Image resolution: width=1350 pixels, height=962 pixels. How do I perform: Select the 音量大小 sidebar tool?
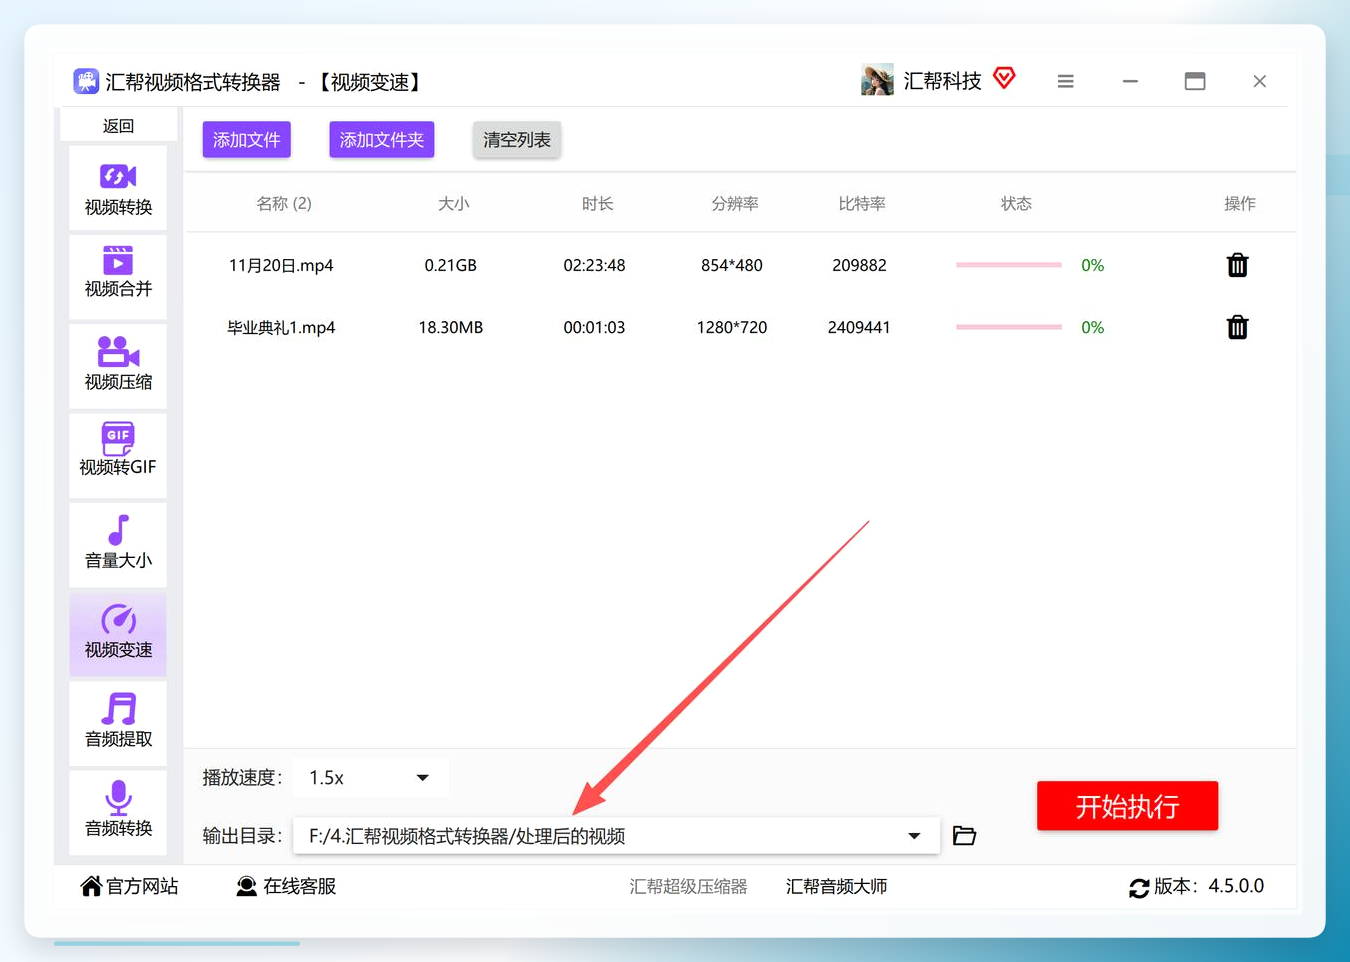(x=118, y=544)
